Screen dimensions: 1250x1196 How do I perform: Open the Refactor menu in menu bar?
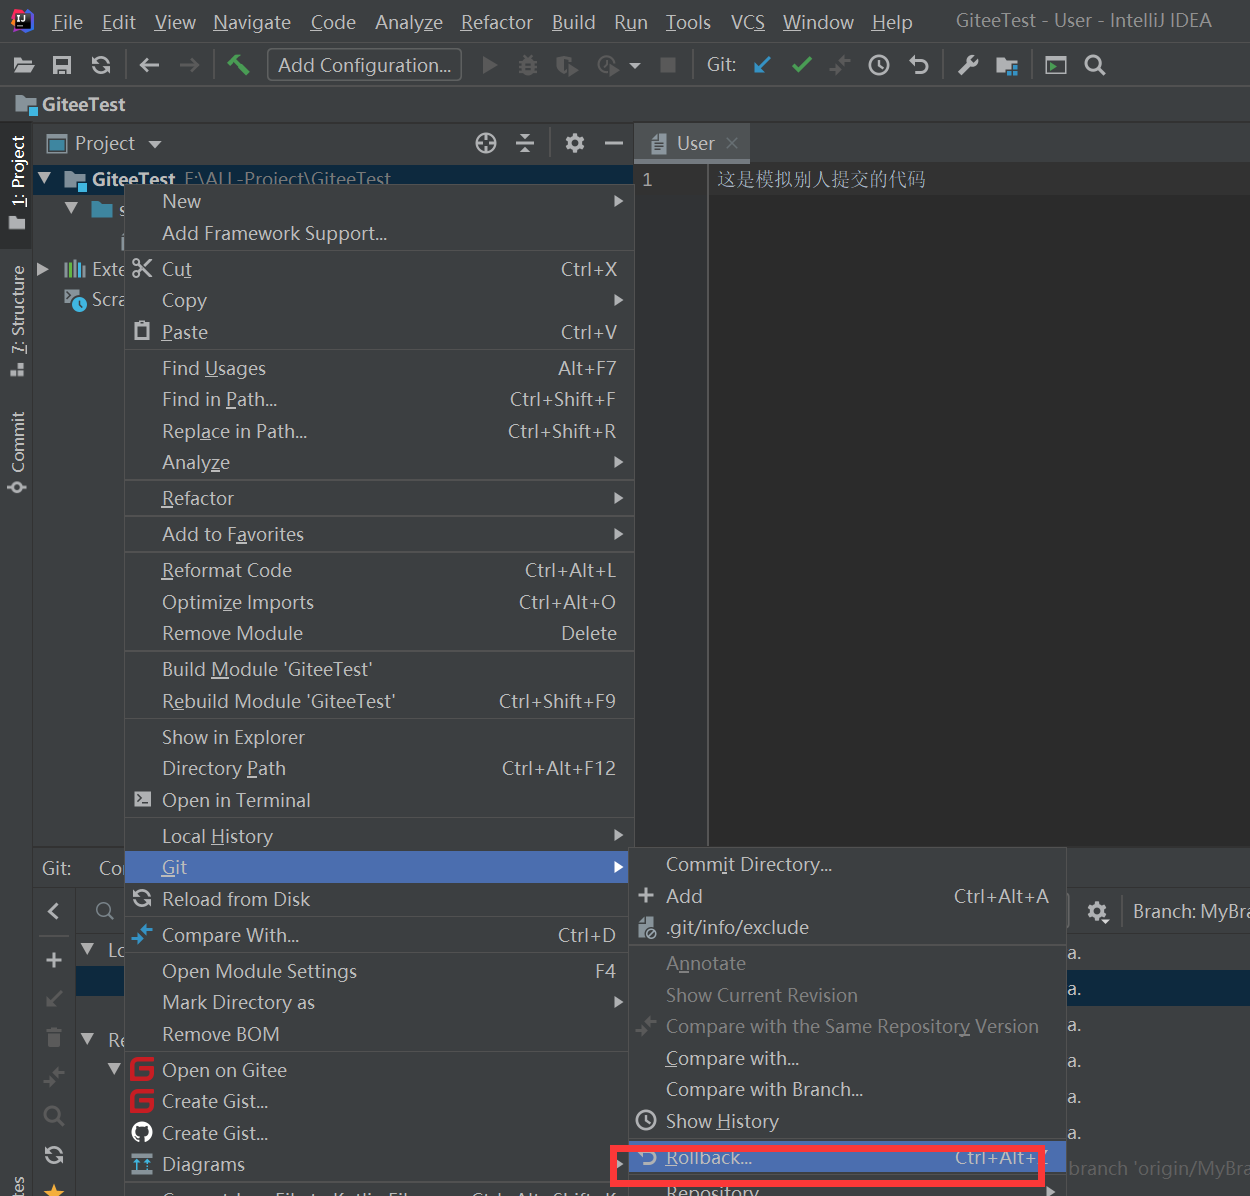click(496, 22)
